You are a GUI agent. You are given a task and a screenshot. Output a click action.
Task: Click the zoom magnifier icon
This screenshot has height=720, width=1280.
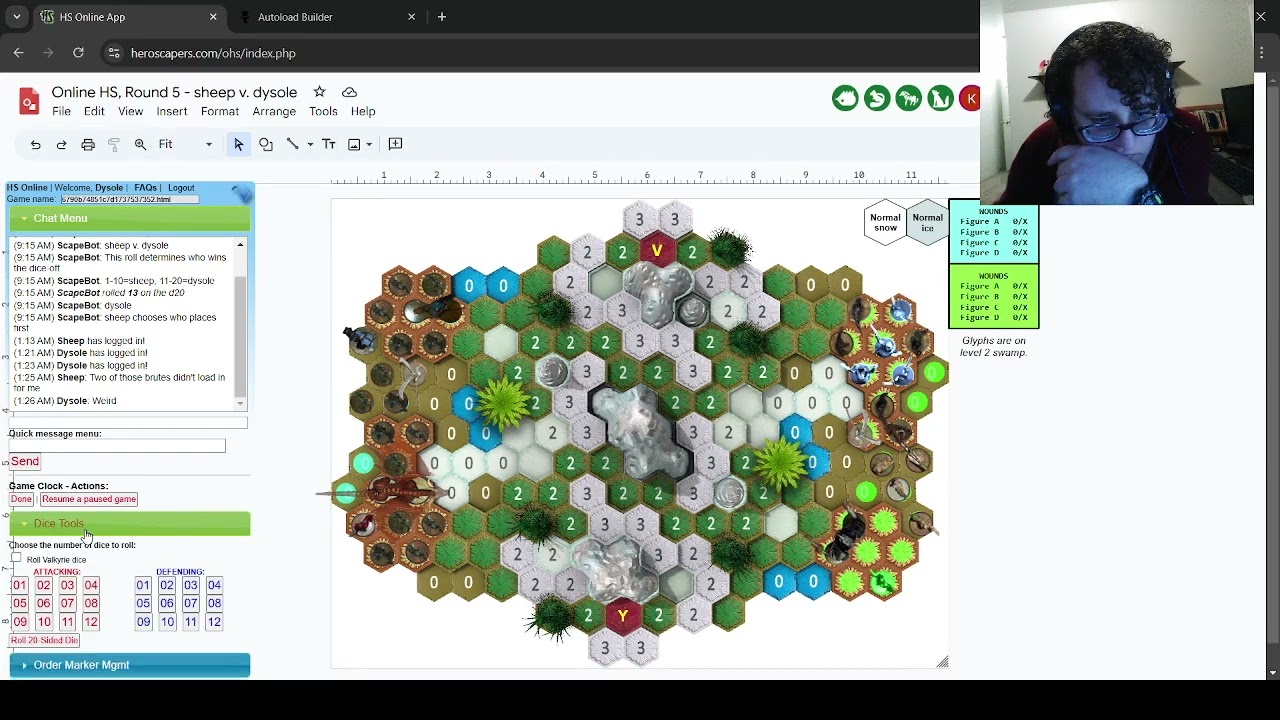[140, 144]
